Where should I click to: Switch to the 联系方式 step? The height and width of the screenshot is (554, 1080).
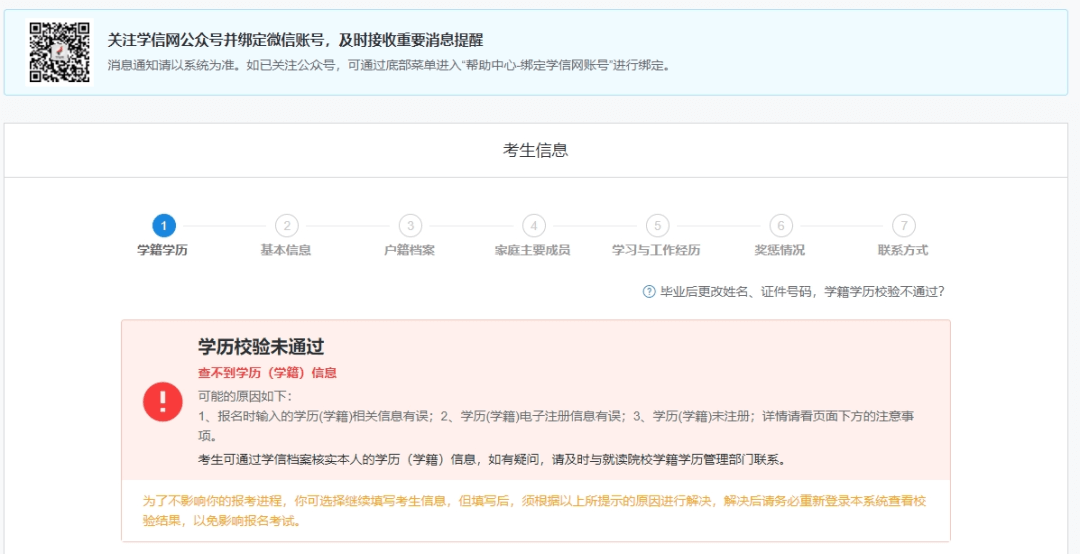pyautogui.click(x=904, y=250)
